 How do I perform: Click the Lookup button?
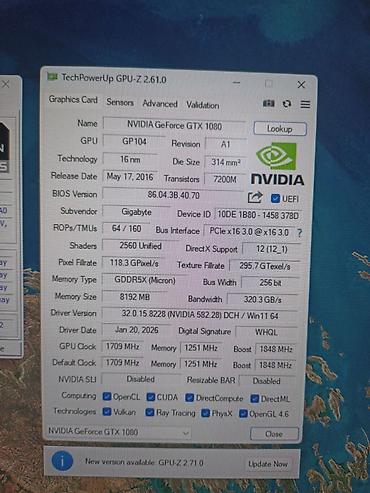[x=280, y=129]
